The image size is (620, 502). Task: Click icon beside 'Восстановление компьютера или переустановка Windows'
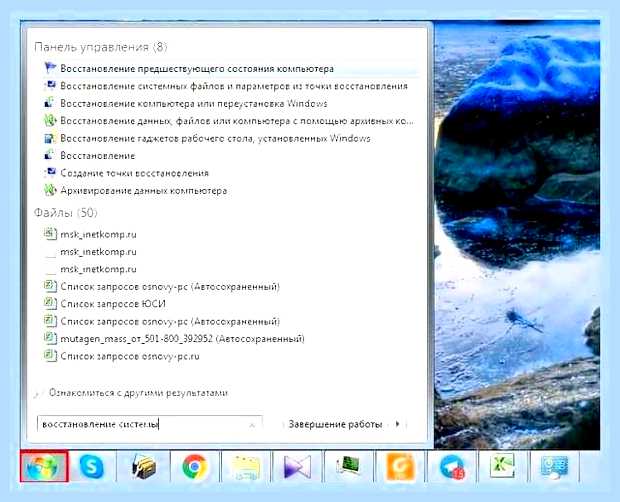point(49,103)
